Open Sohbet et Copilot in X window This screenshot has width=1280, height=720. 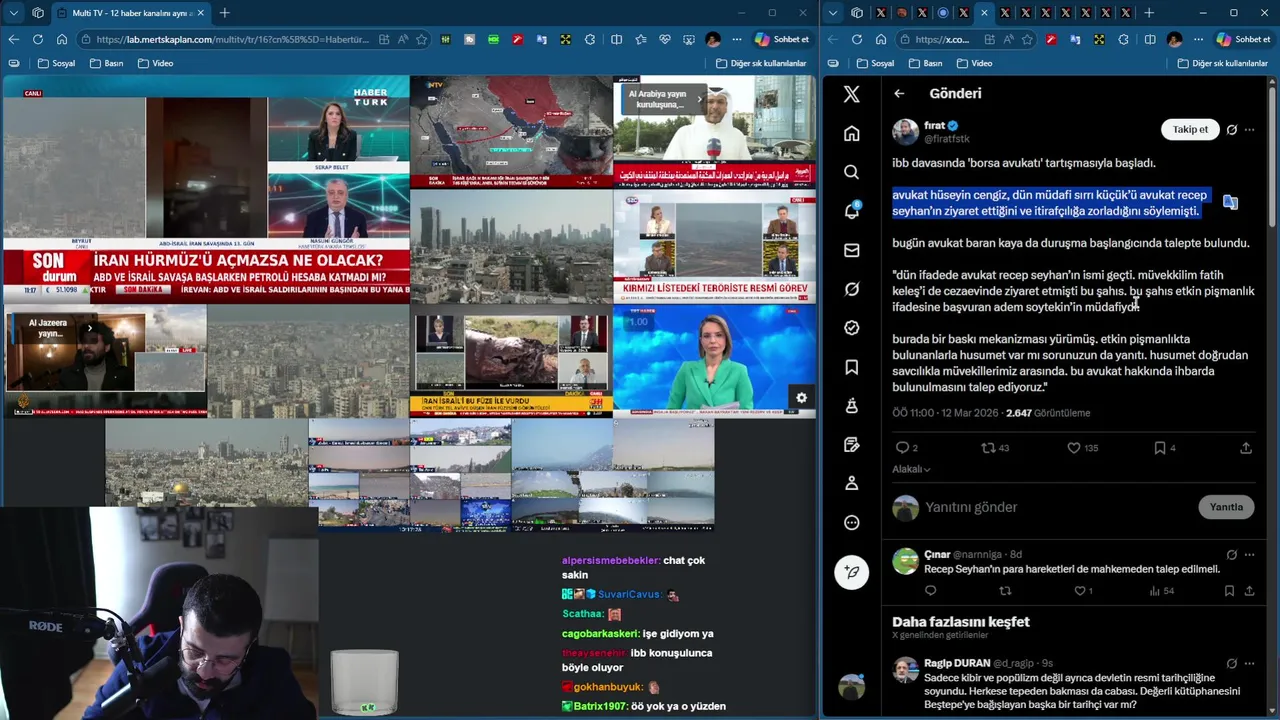(1243, 39)
